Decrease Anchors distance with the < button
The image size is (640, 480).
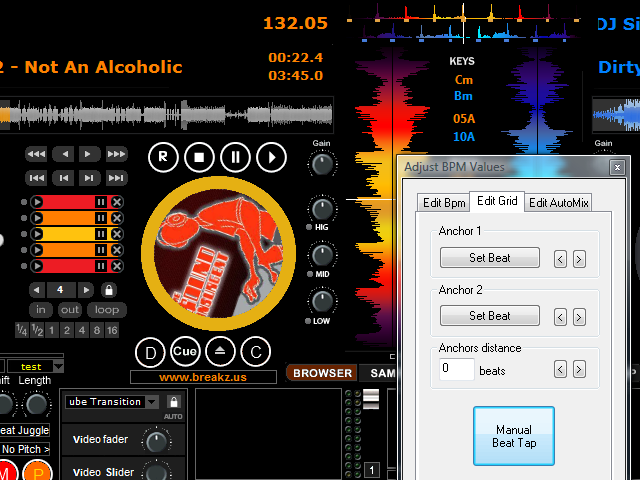(560, 369)
